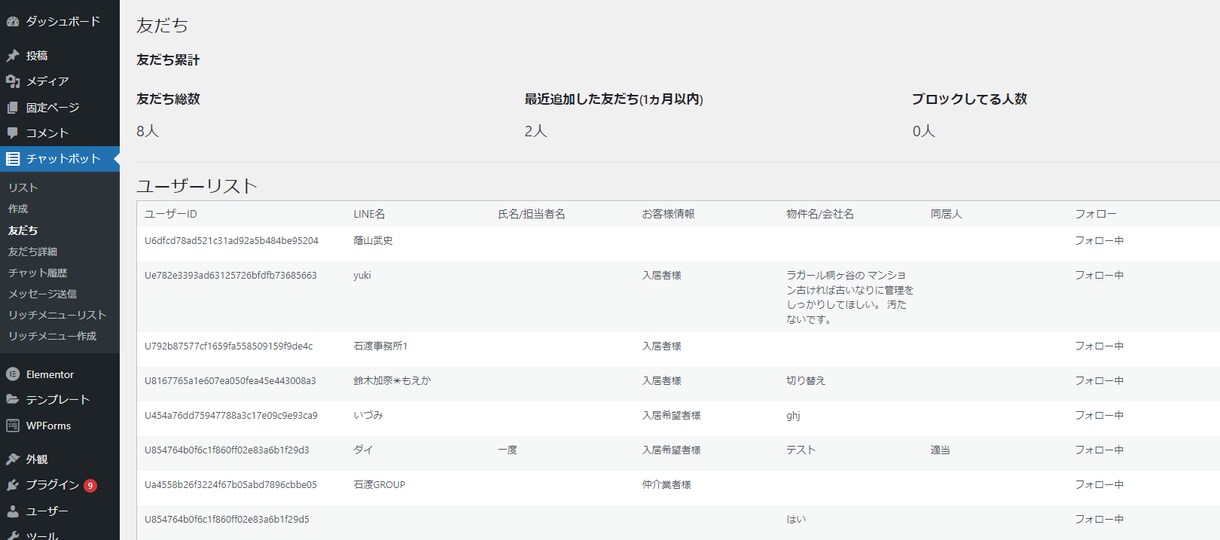Go to 友だち submenu
This screenshot has height=540, width=1220.
click(x=23, y=230)
